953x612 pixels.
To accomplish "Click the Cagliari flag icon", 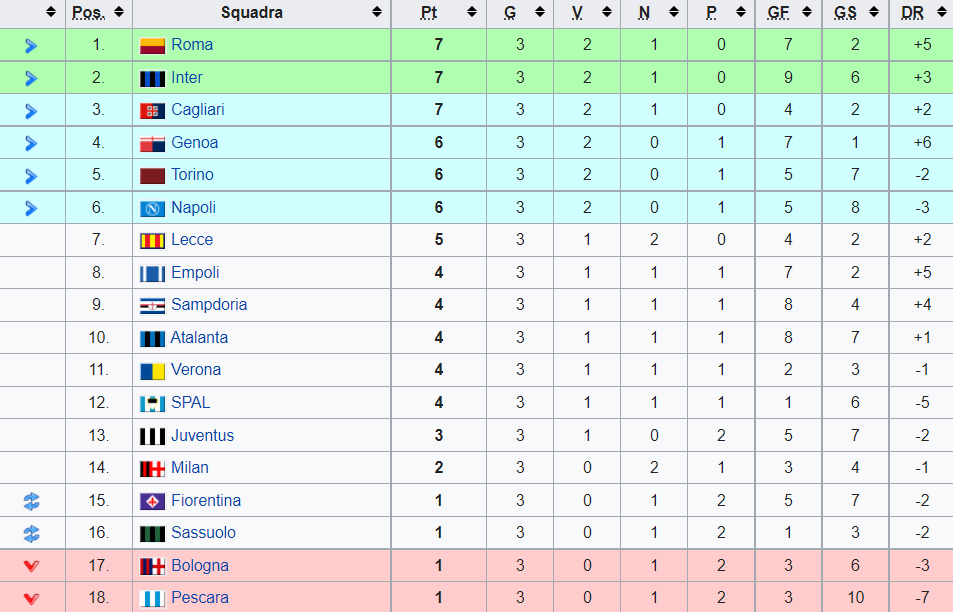I will pos(152,111).
